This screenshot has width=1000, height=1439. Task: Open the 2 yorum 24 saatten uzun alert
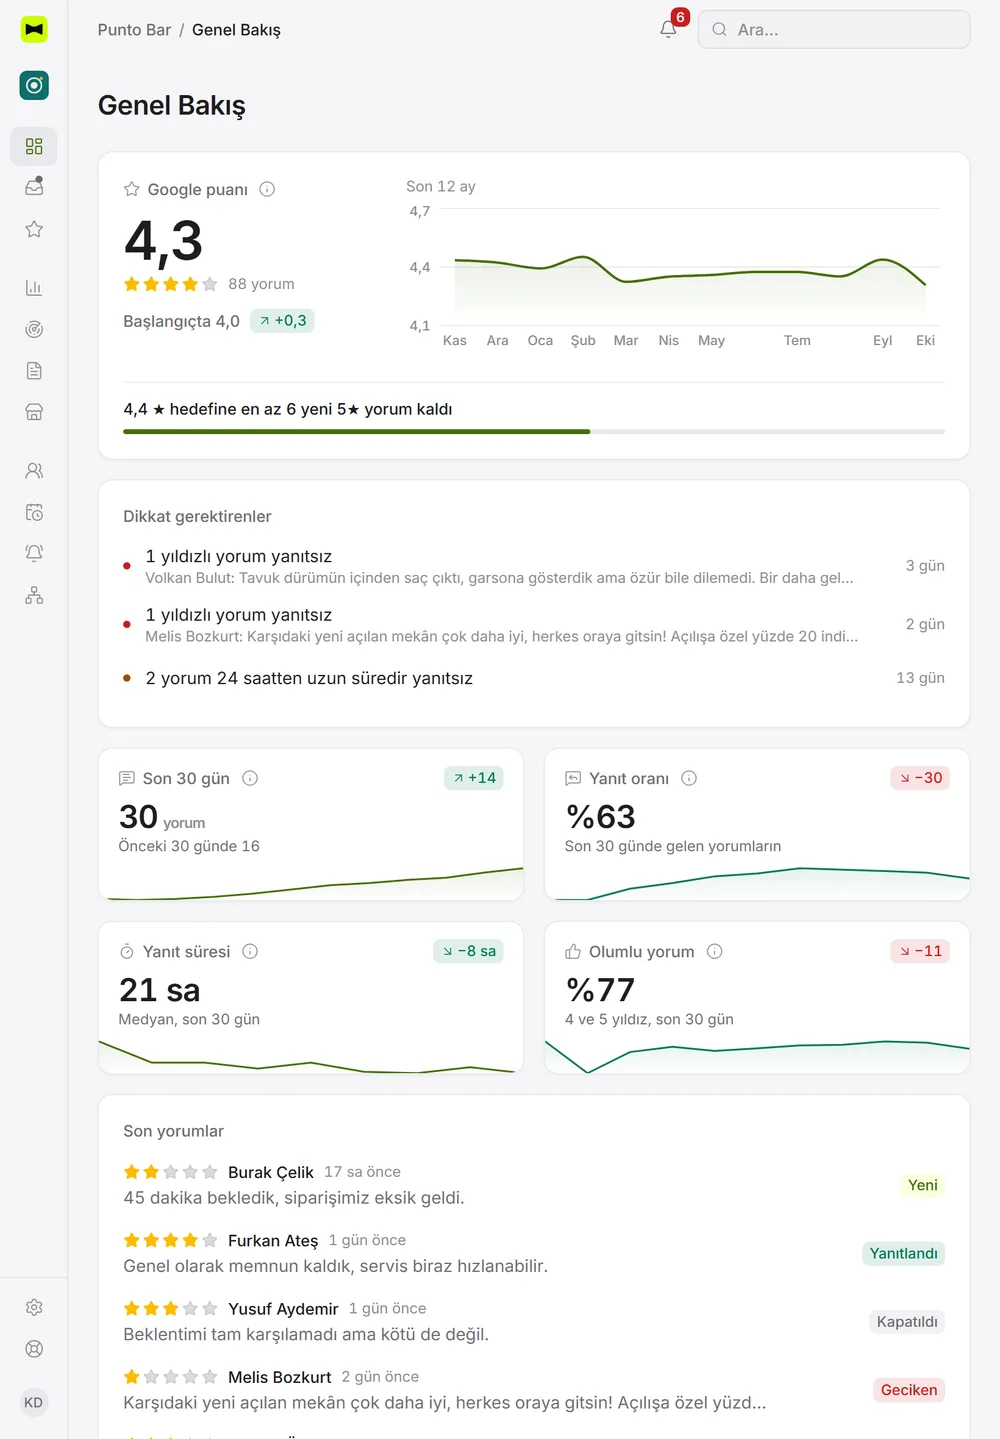click(534, 678)
